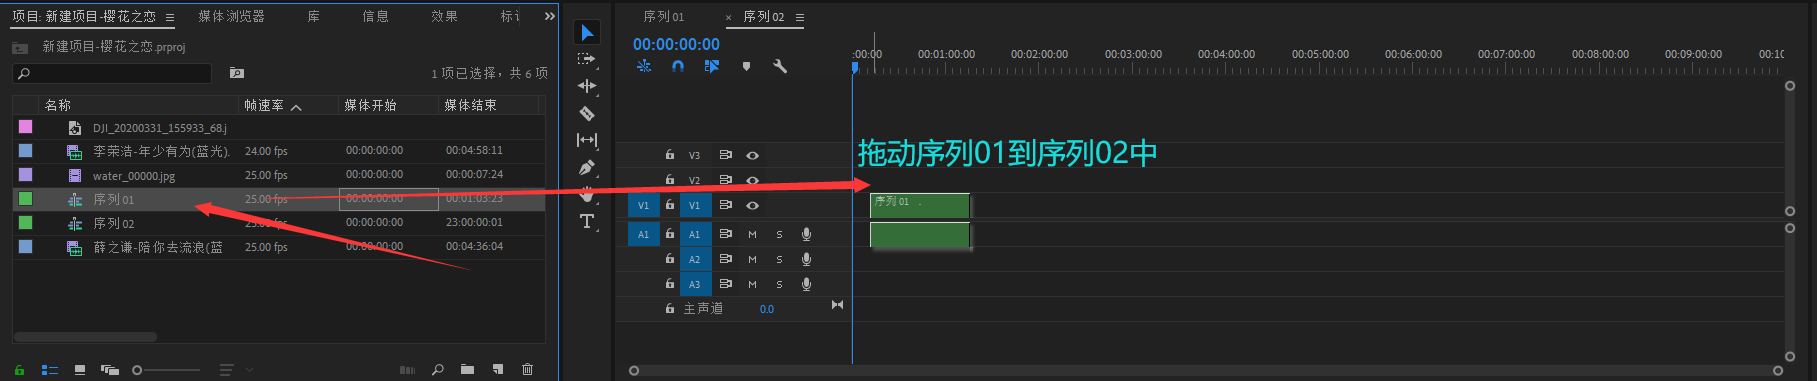Hide V2 track output eye

click(752, 180)
